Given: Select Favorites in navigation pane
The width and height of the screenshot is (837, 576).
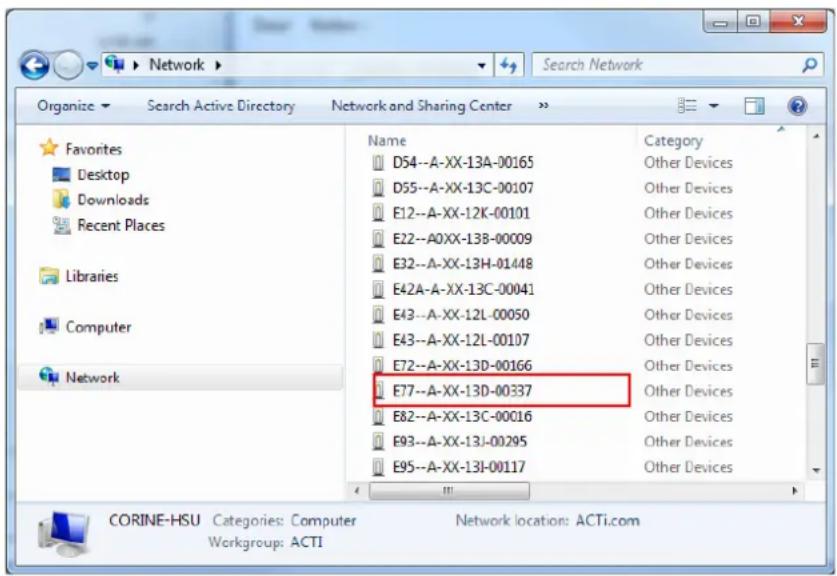Looking at the screenshot, I should click(93, 149).
